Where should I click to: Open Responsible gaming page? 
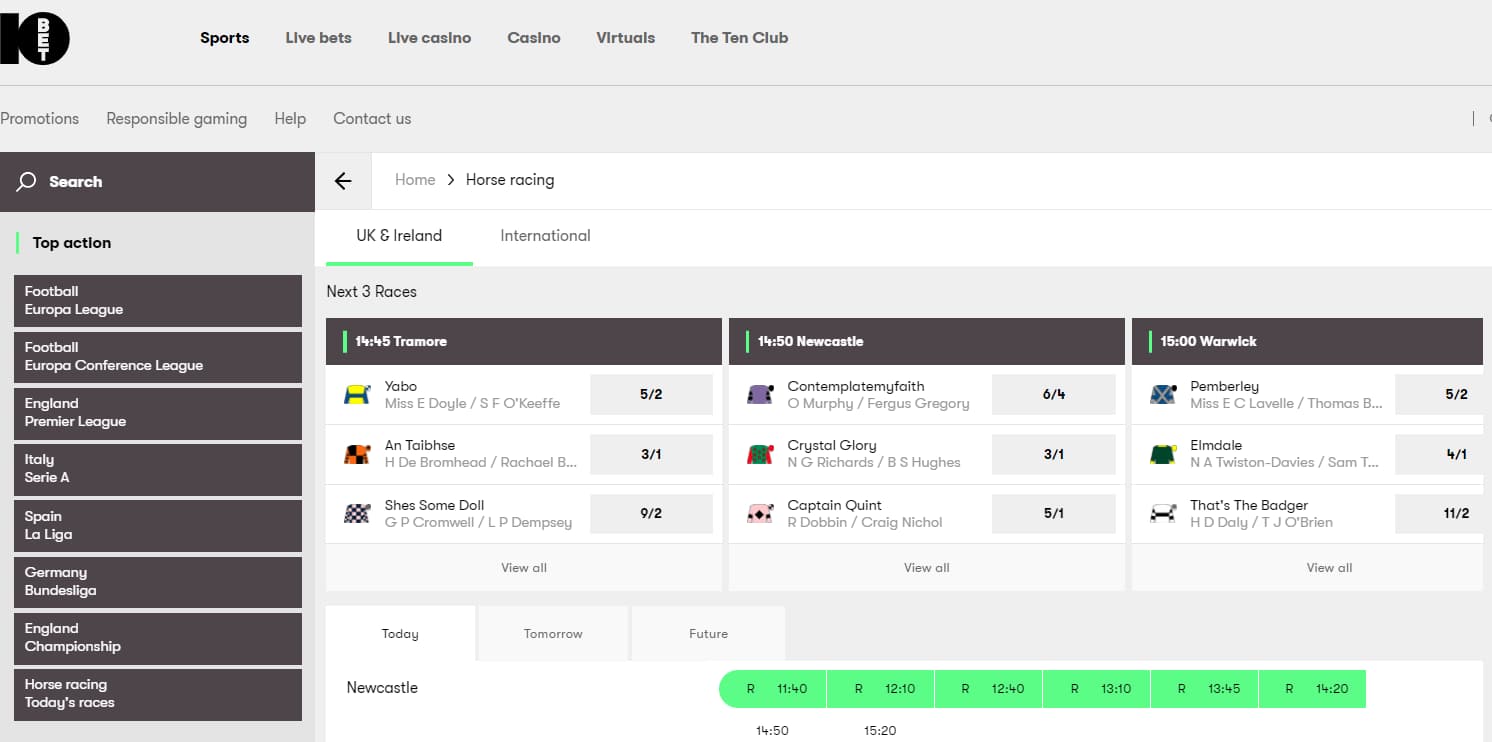177,118
